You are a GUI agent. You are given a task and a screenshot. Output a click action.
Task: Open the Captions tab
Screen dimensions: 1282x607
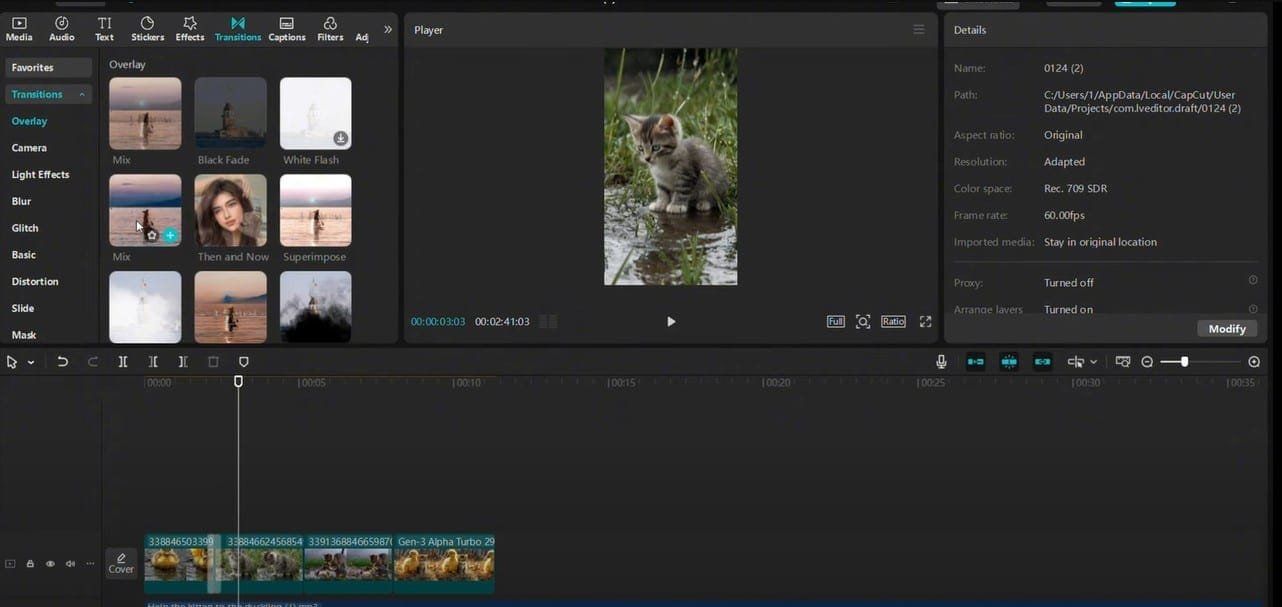(287, 29)
